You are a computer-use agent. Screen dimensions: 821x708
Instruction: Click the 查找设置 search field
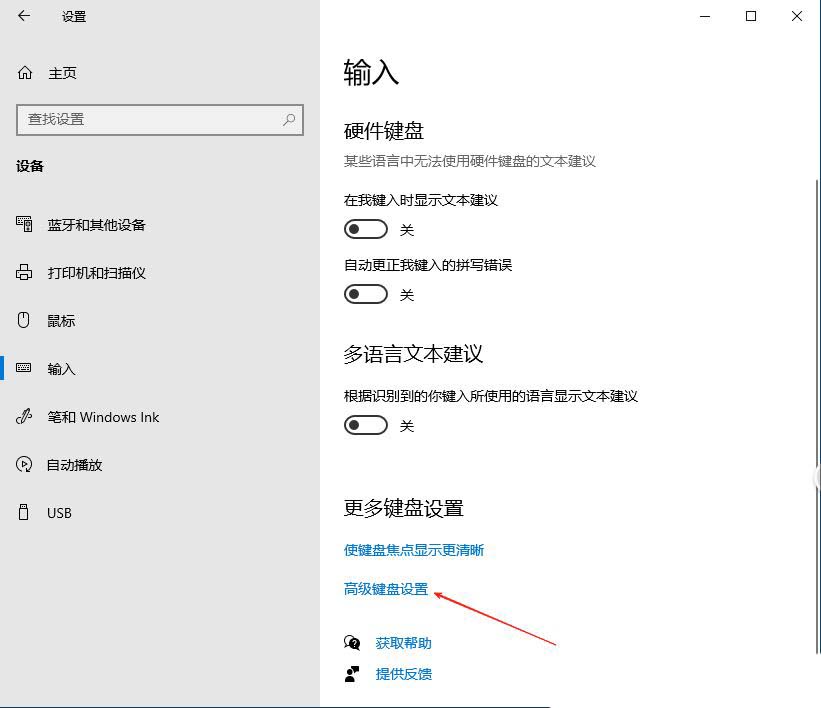[x=150, y=119]
